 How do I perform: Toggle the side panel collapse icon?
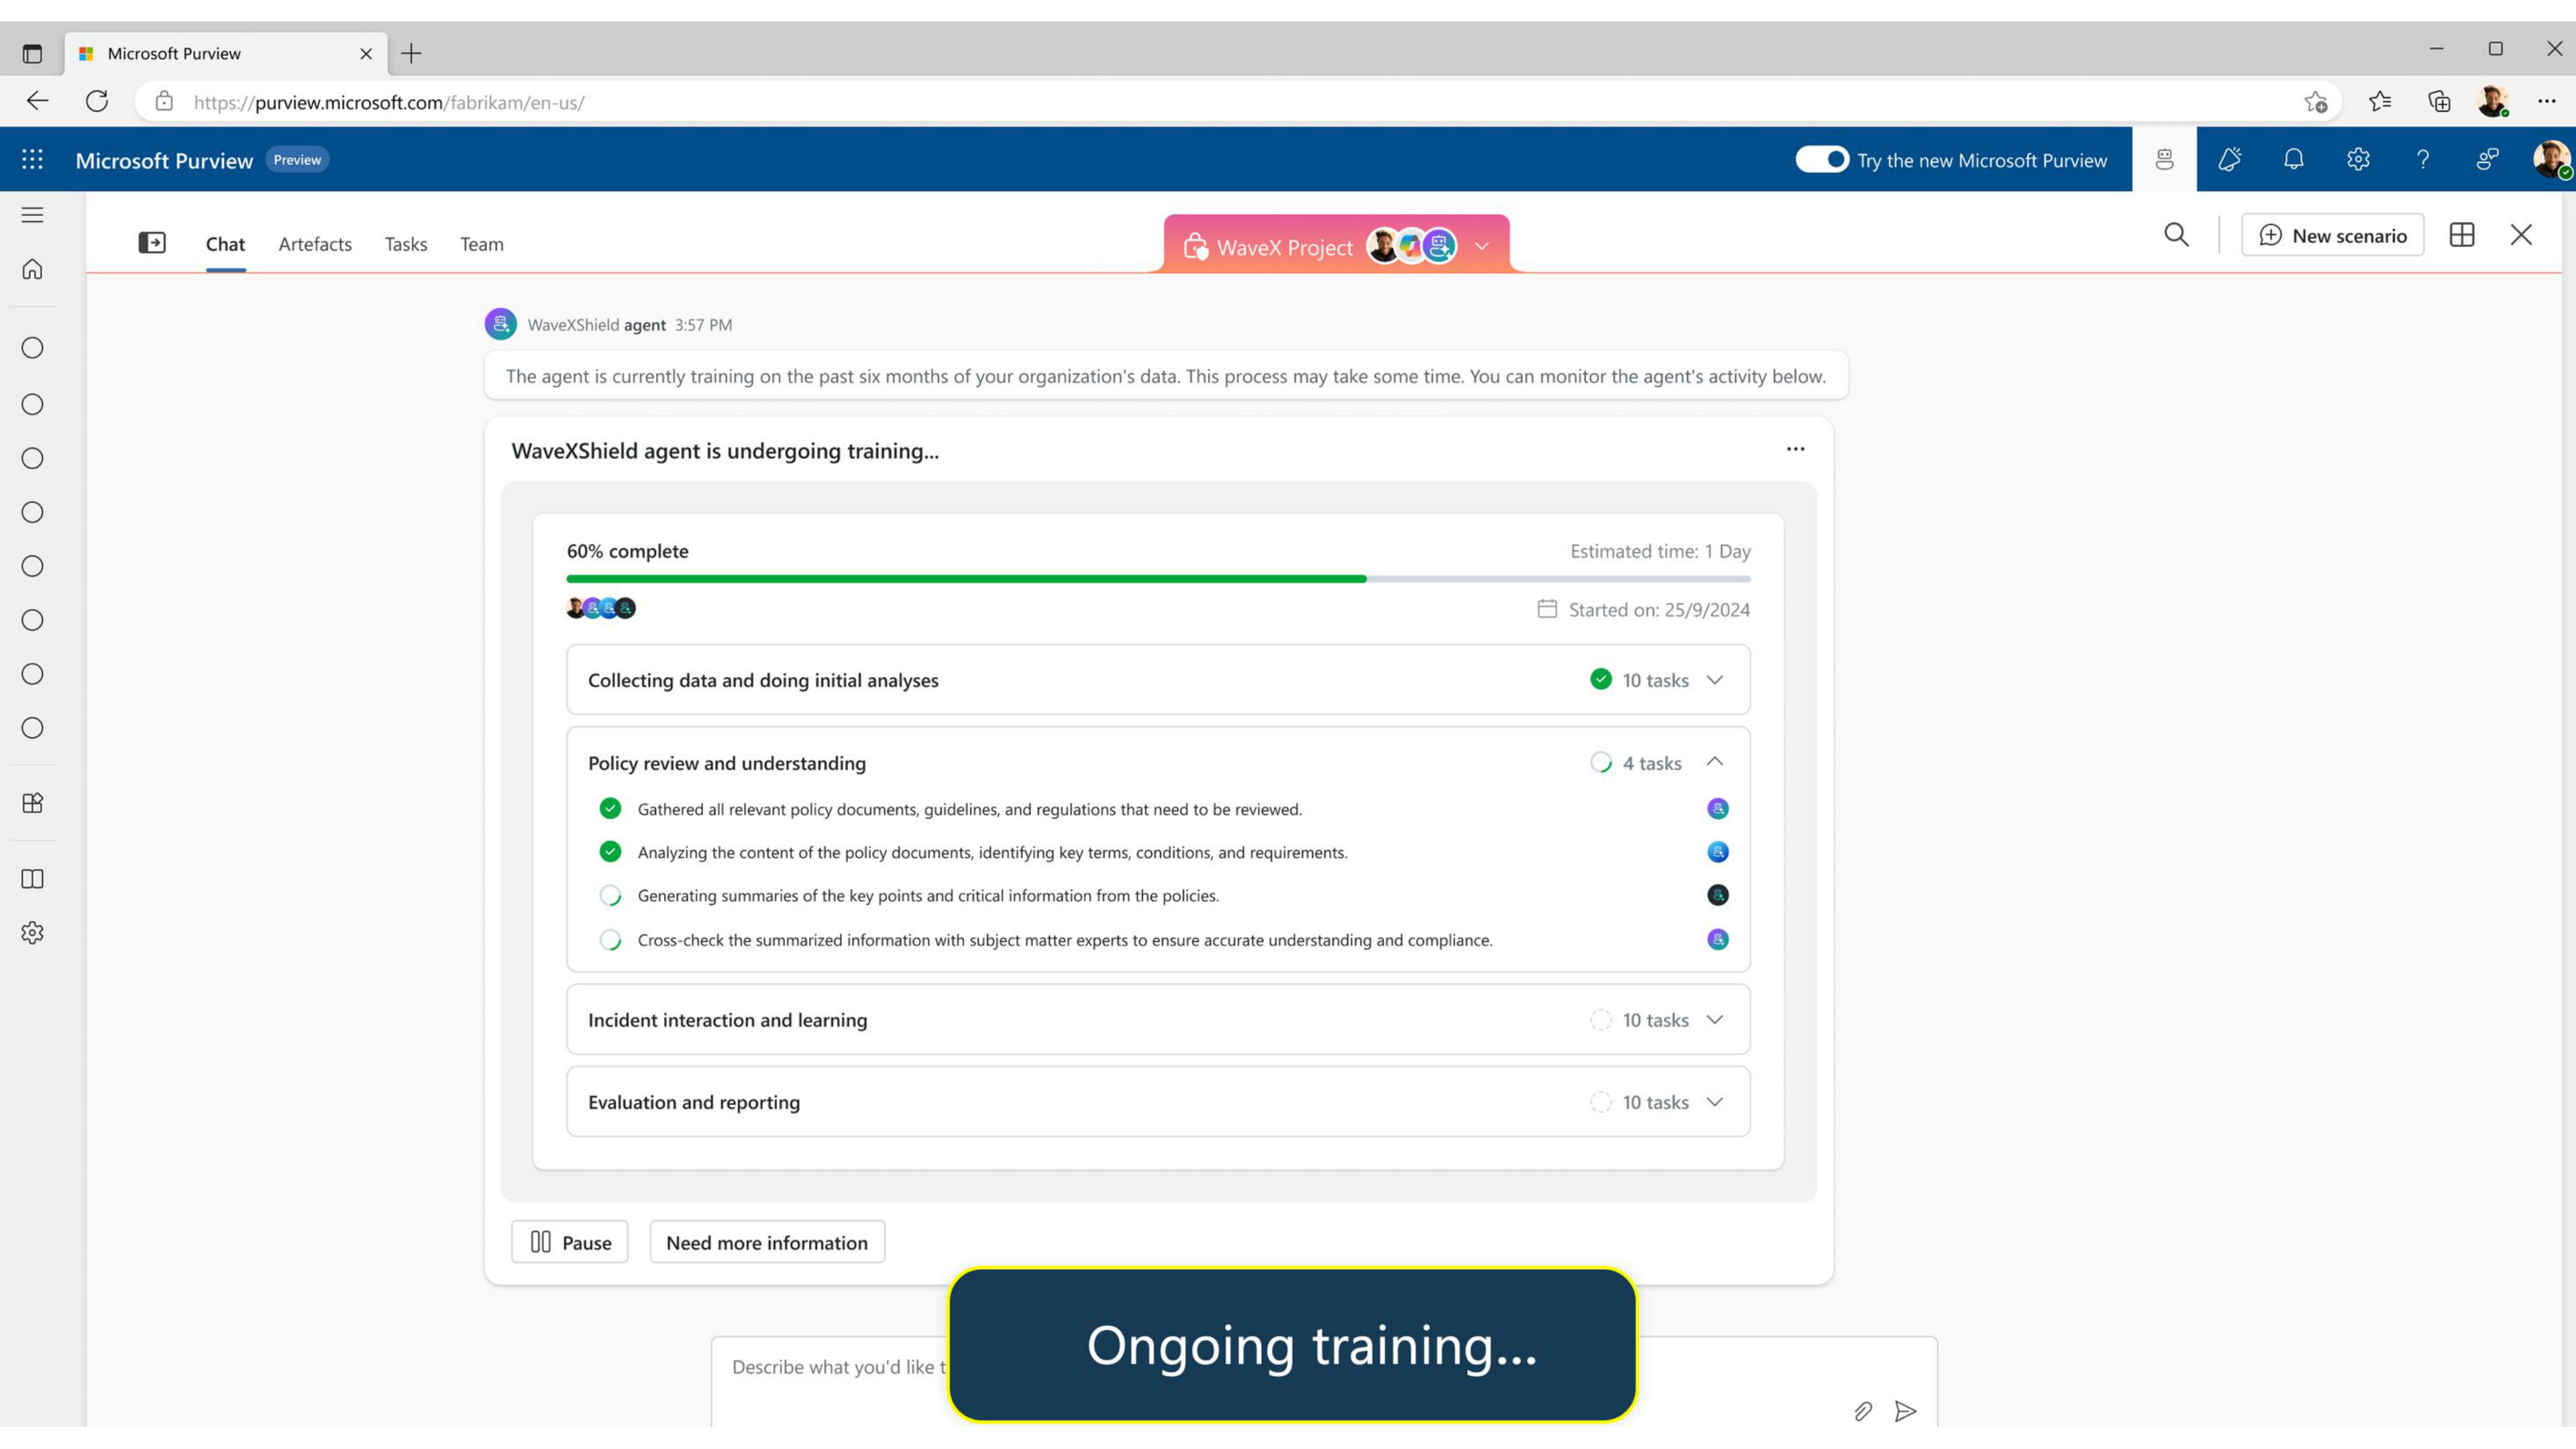tap(152, 243)
